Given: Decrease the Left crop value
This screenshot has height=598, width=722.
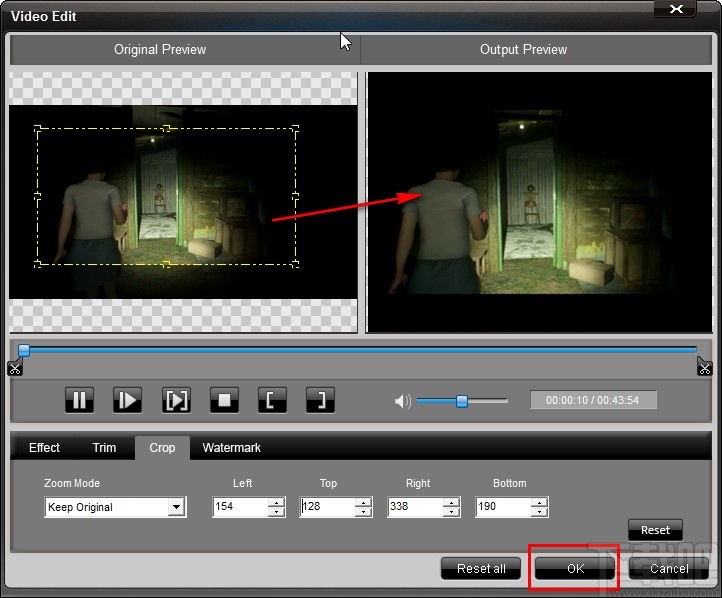Looking at the screenshot, I should [x=276, y=511].
